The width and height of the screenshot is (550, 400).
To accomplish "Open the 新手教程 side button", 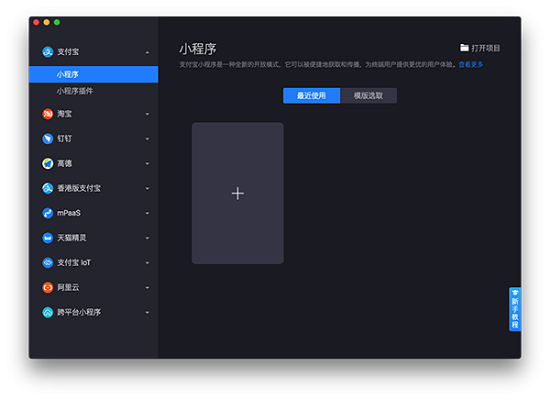I will [x=515, y=309].
